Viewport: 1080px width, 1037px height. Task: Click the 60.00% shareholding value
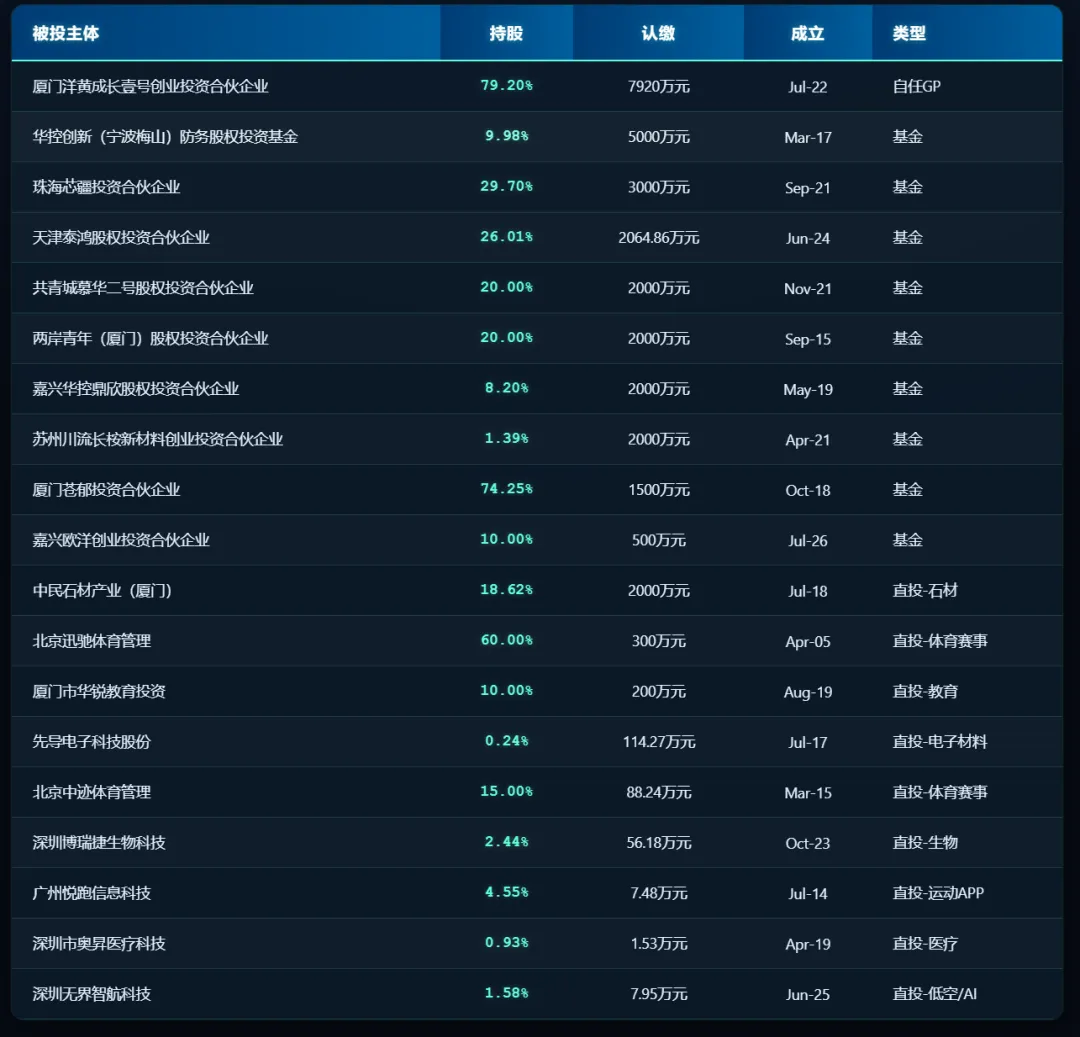click(507, 640)
